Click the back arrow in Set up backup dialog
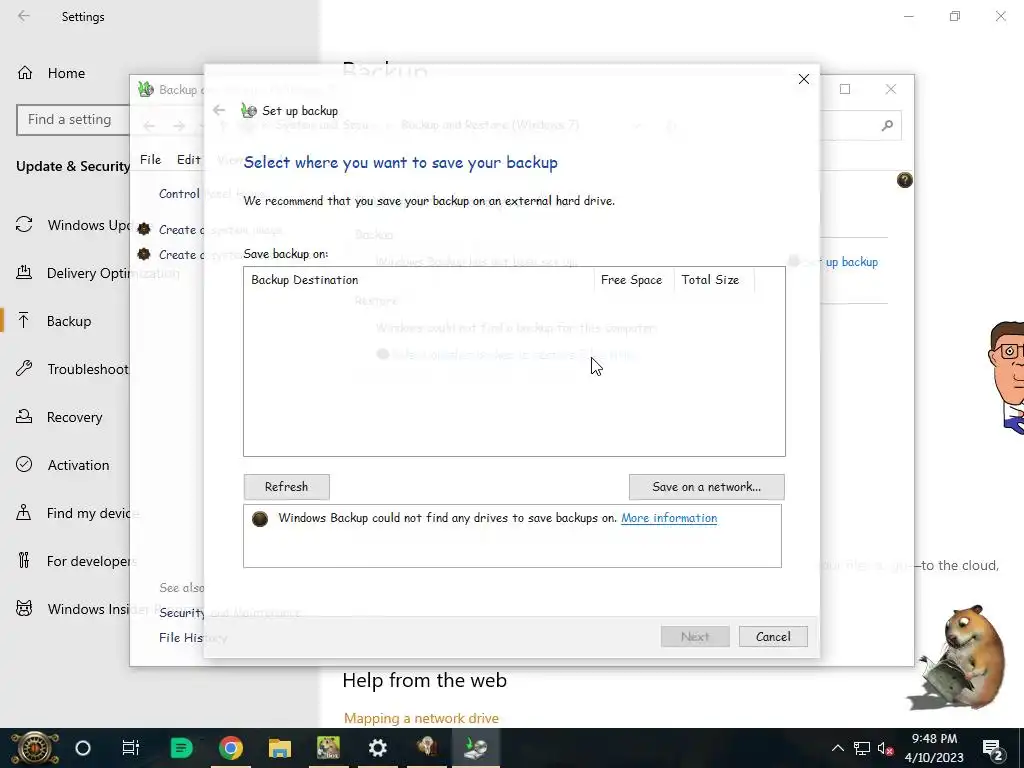This screenshot has height=768, width=1024. pos(219,110)
